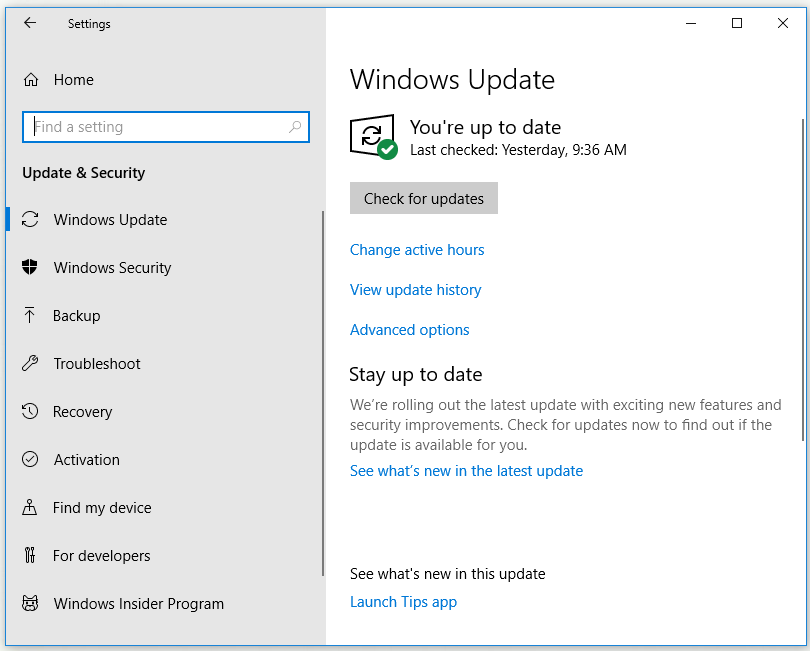Open Change active hours link
810x651 pixels.
click(x=417, y=250)
